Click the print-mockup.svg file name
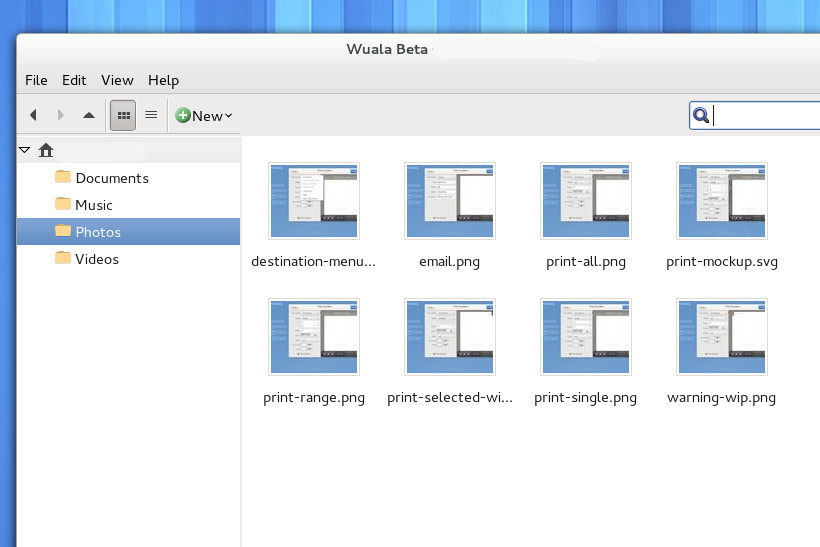 point(722,261)
